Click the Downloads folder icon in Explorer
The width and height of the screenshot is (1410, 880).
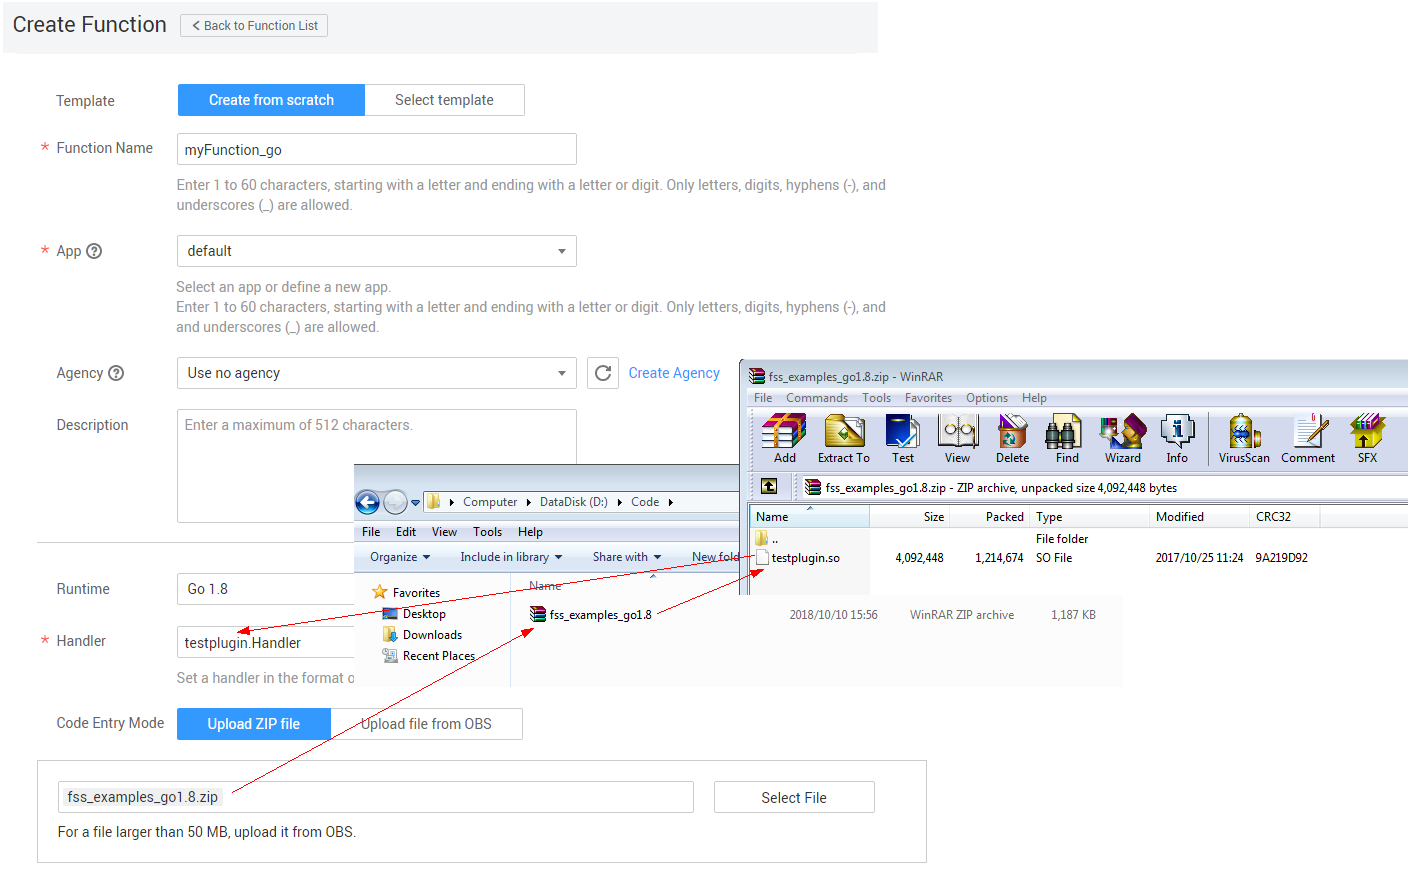tap(390, 635)
